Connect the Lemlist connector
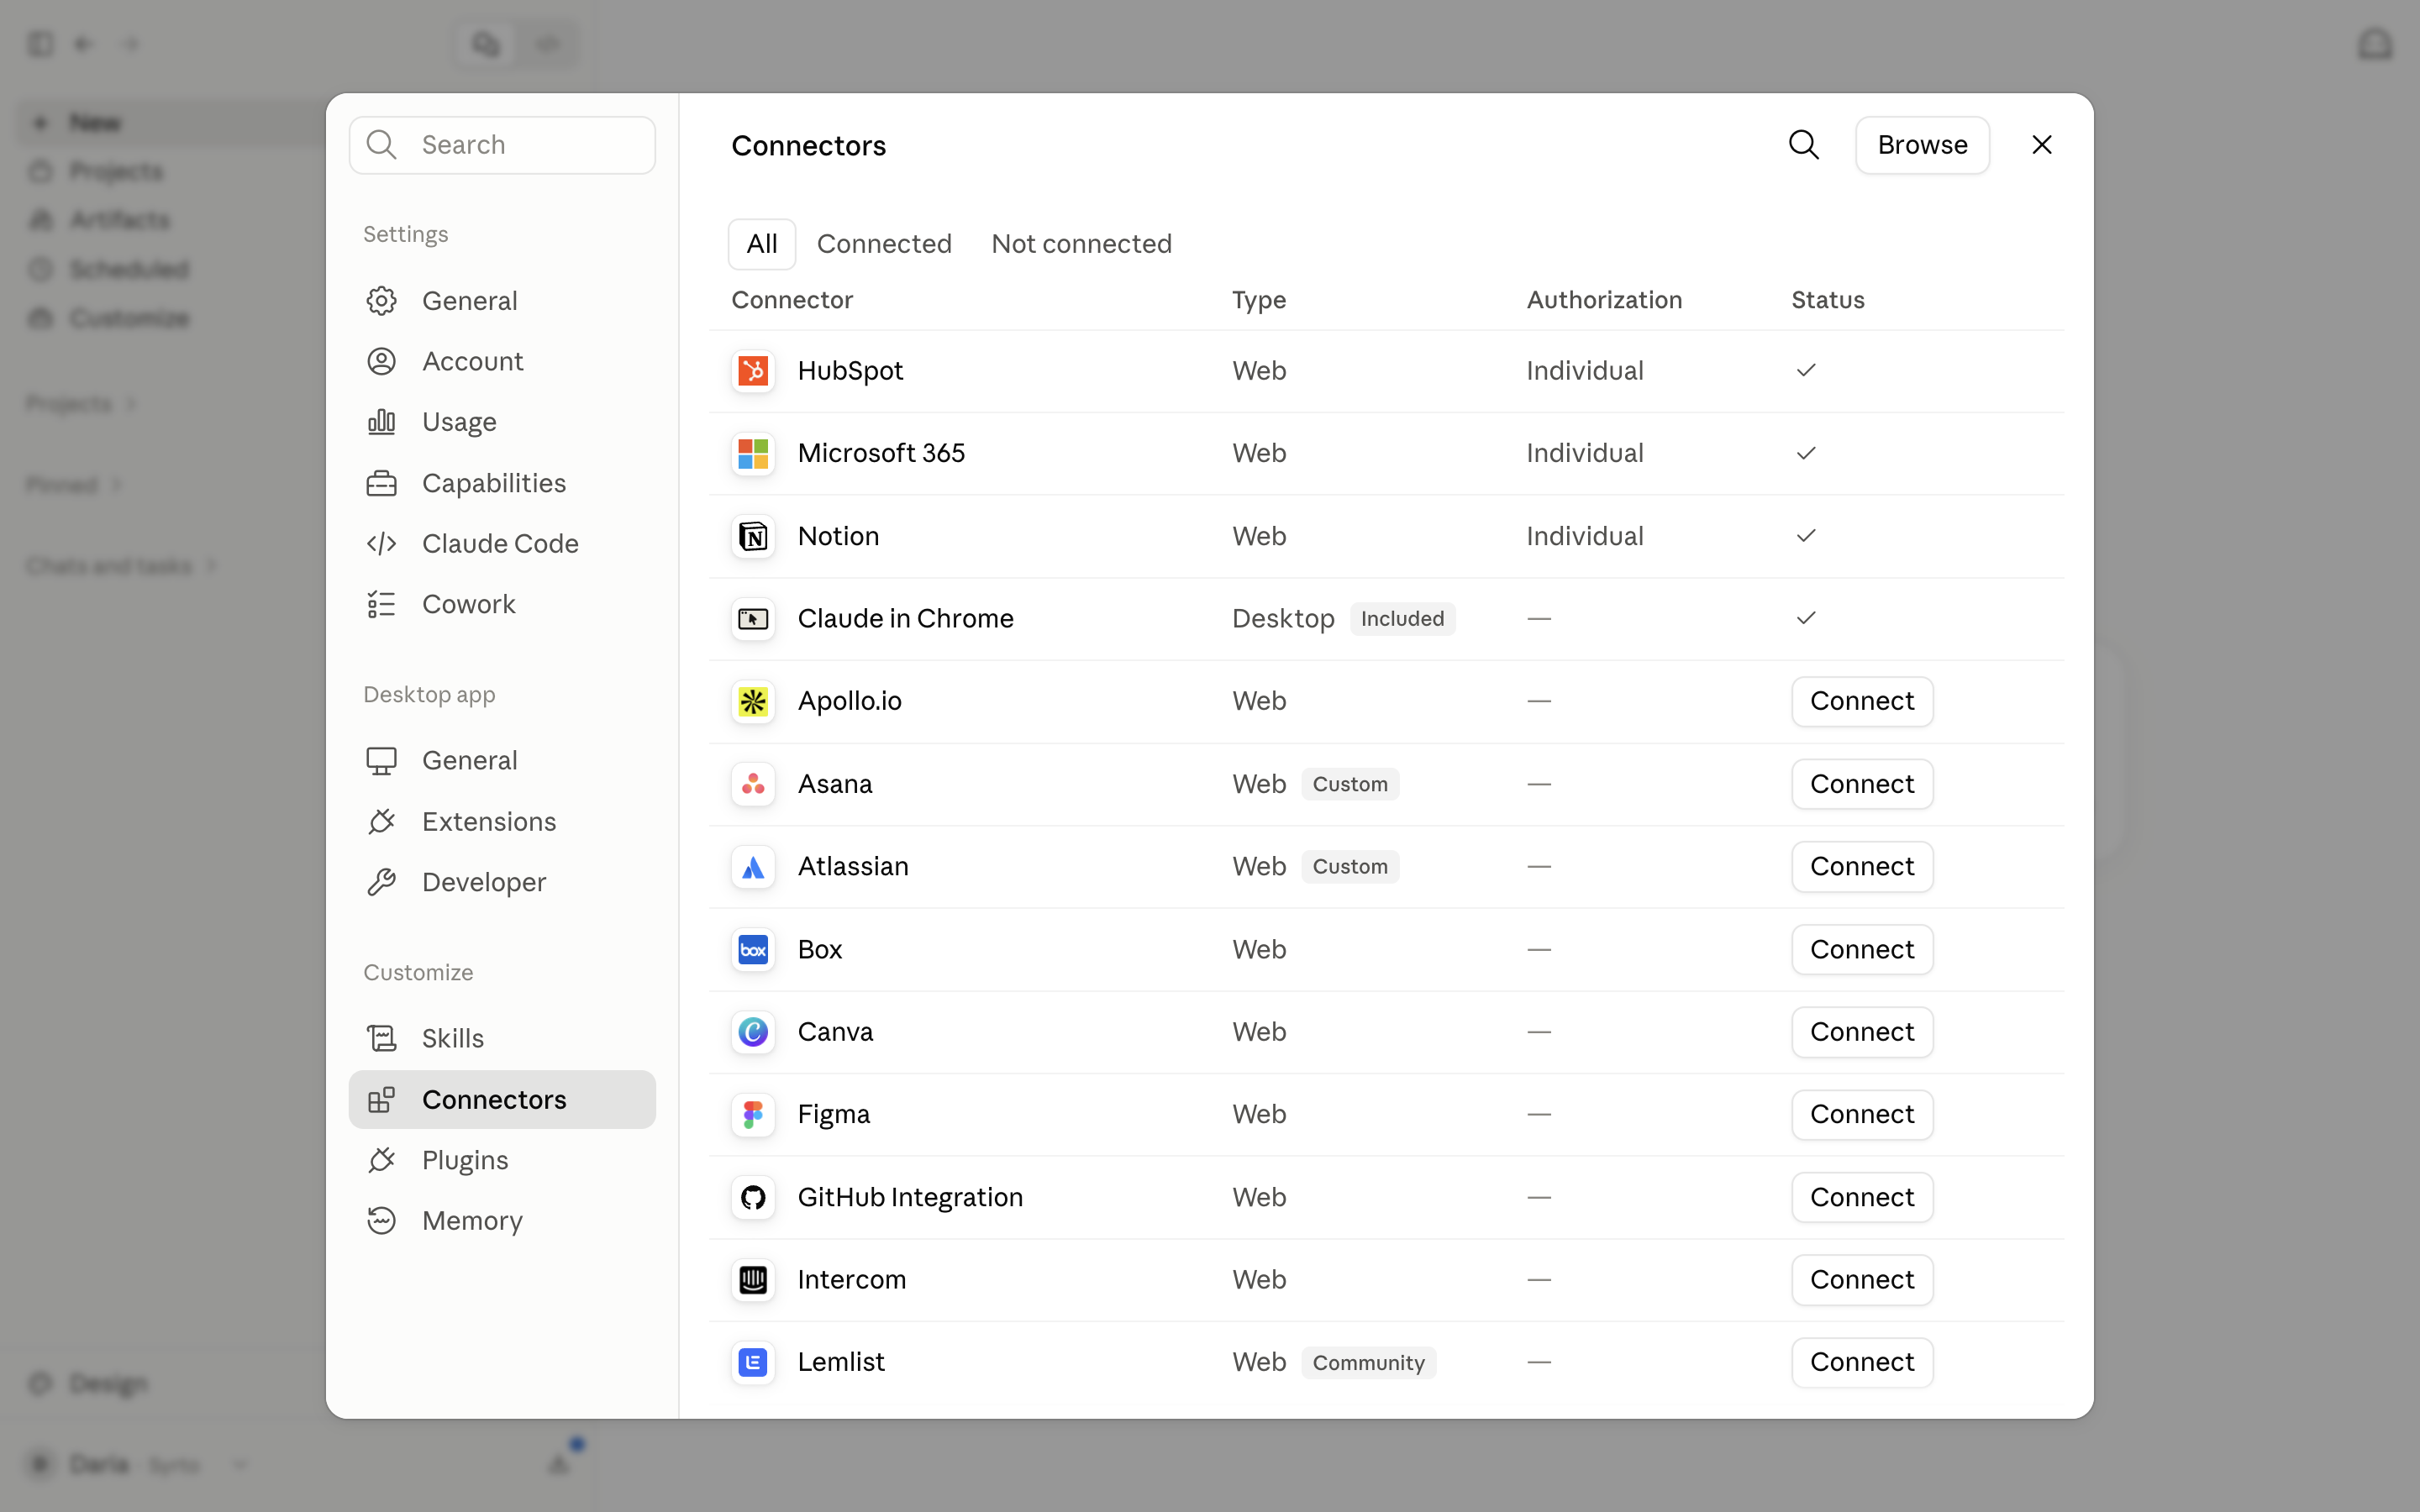The width and height of the screenshot is (2420, 1512). tap(1862, 1362)
